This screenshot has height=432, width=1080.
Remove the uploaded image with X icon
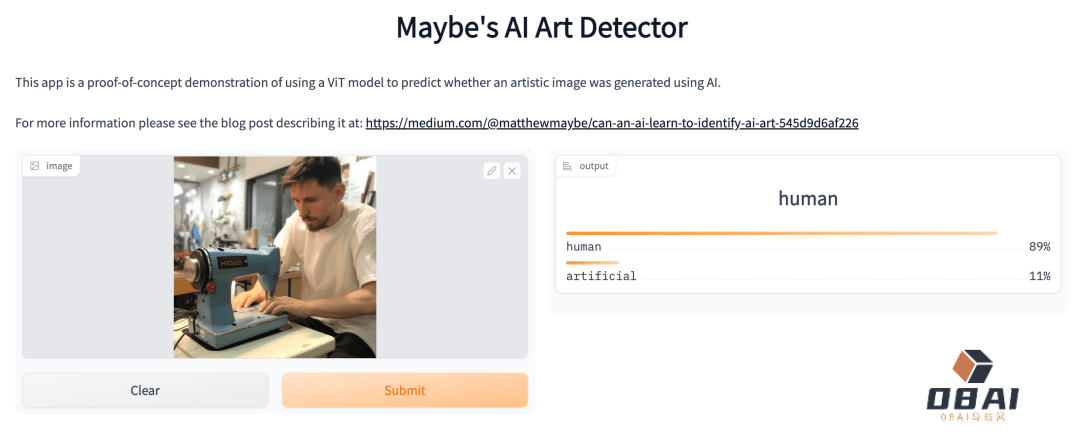(512, 171)
